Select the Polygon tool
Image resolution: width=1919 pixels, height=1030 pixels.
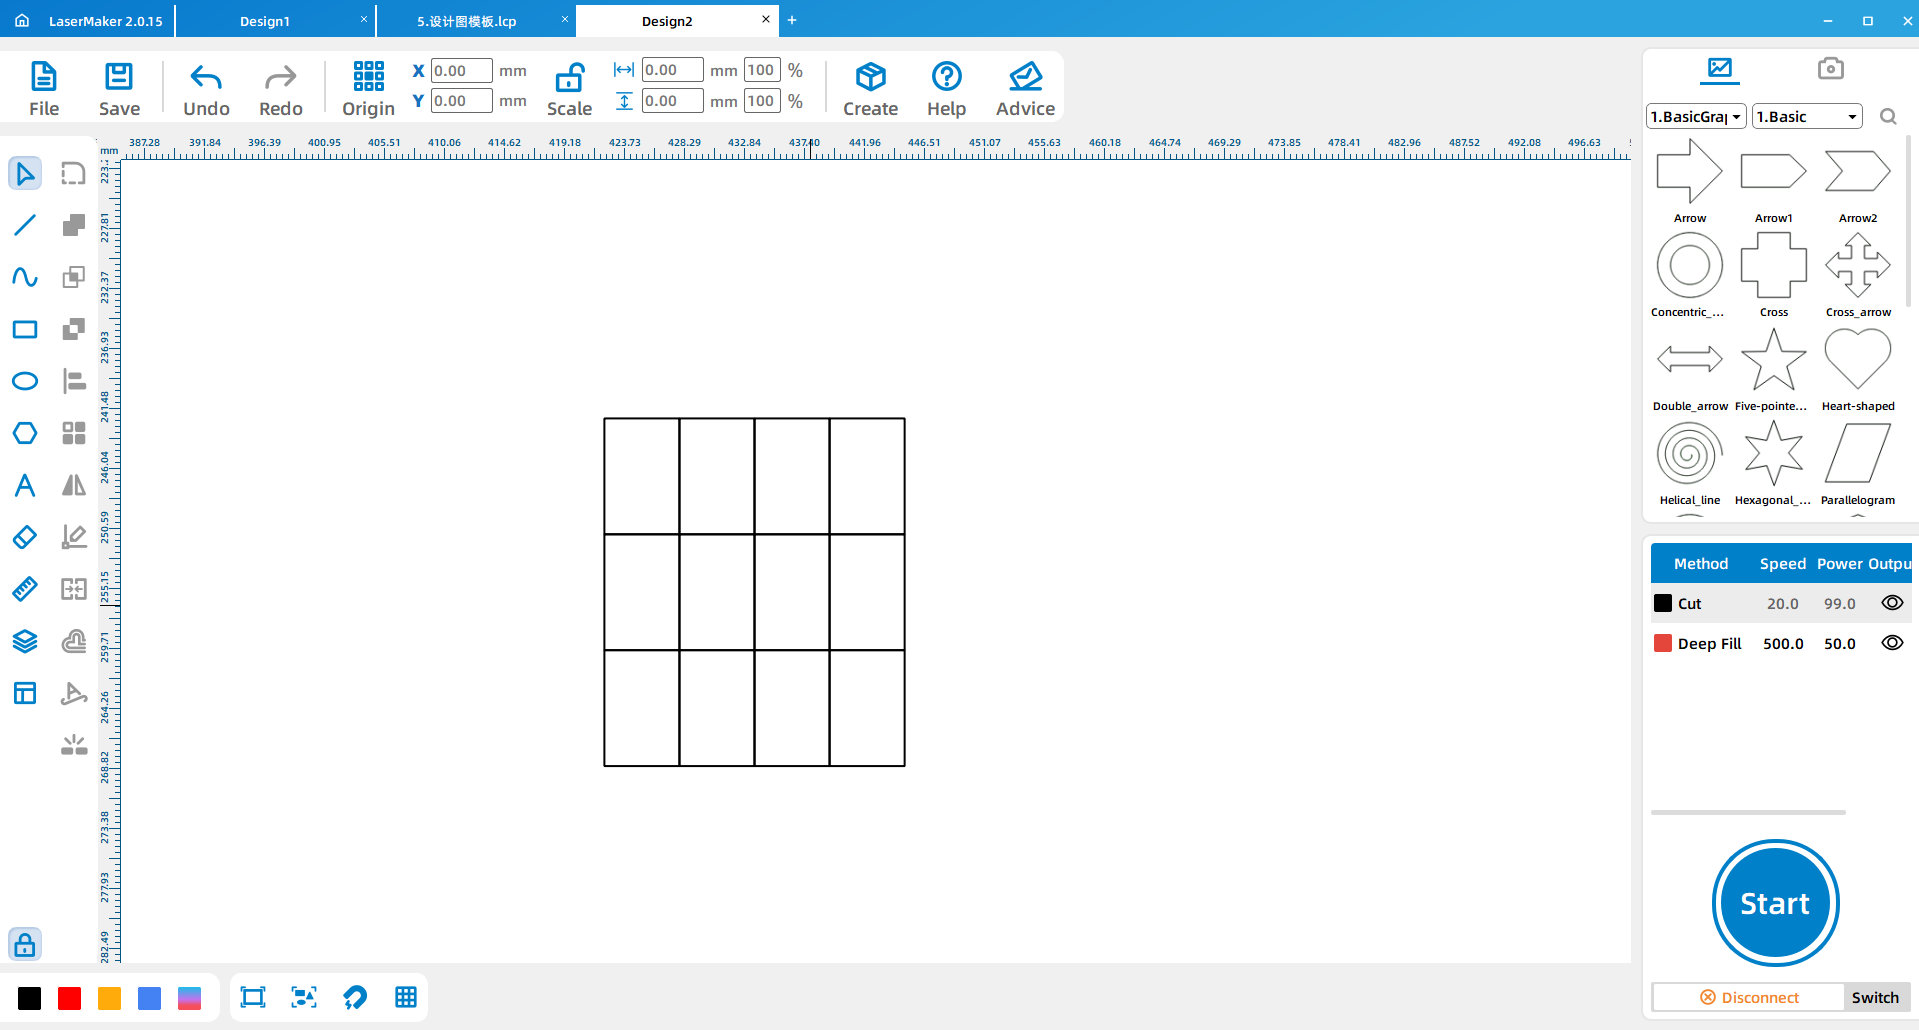point(25,433)
